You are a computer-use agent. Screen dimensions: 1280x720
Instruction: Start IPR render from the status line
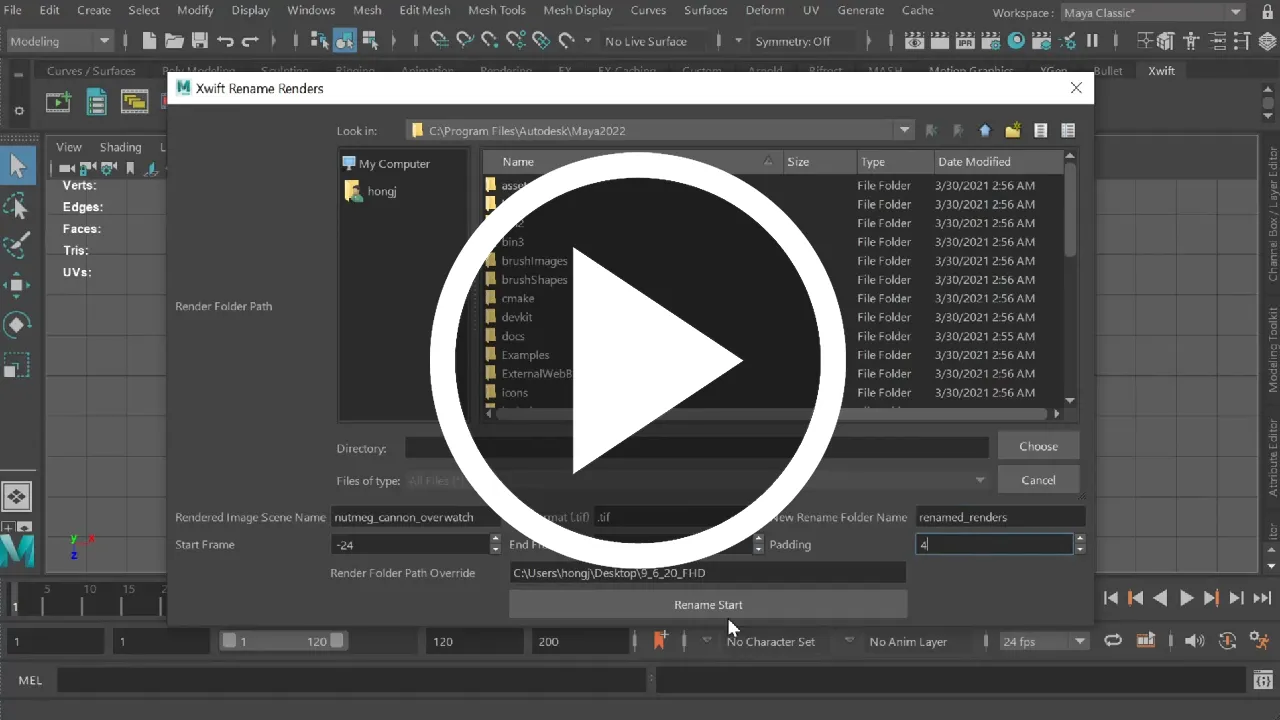coord(966,41)
